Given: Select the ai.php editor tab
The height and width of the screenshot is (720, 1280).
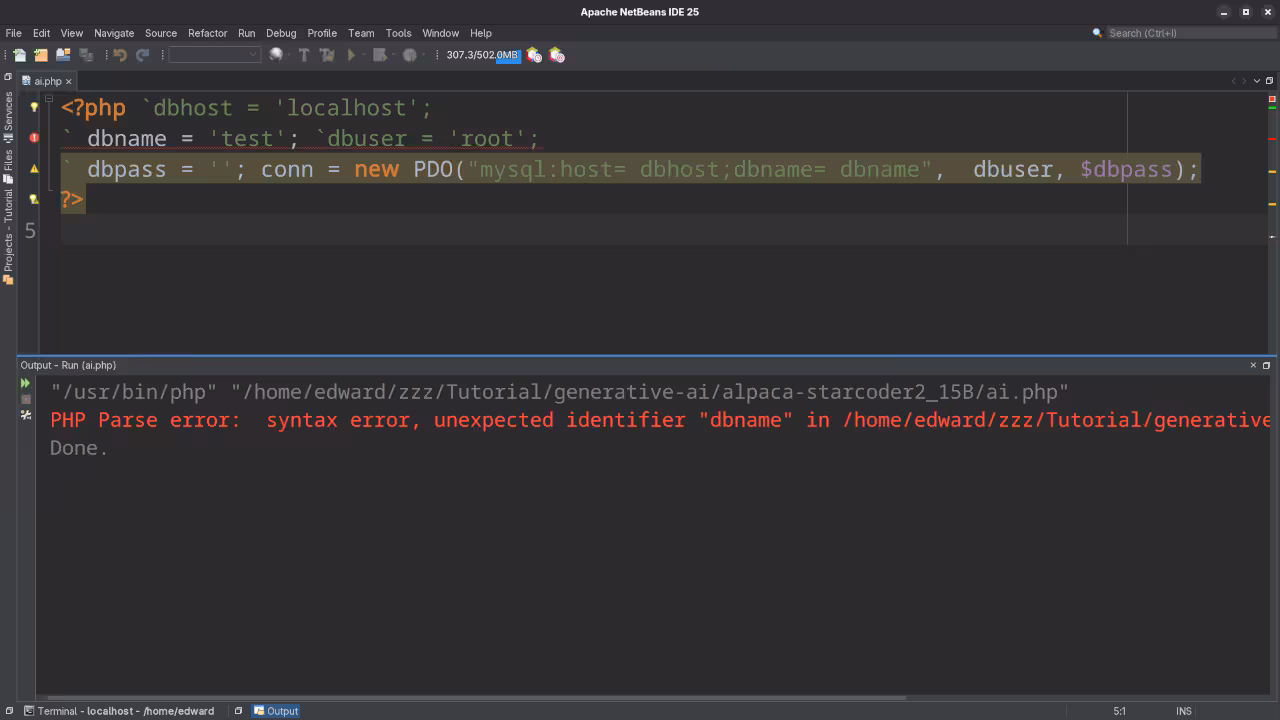Looking at the screenshot, I should (47, 81).
